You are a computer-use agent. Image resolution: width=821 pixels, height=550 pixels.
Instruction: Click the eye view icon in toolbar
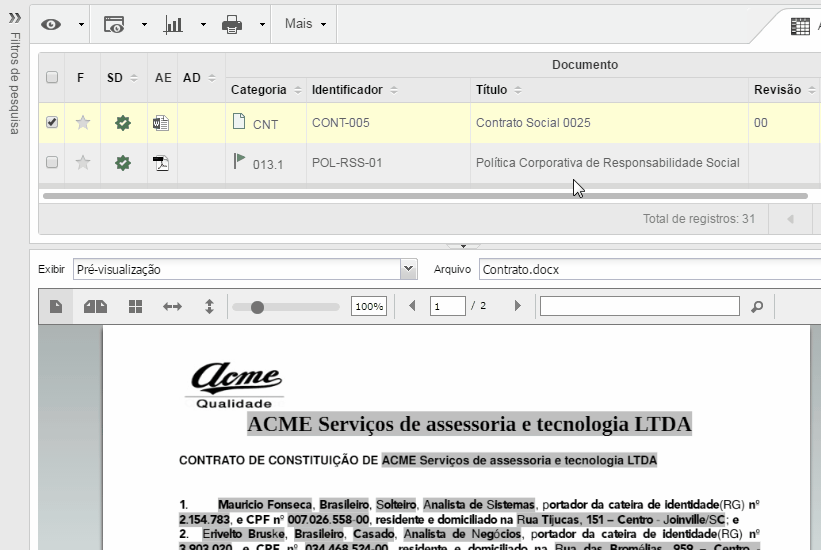[51, 25]
